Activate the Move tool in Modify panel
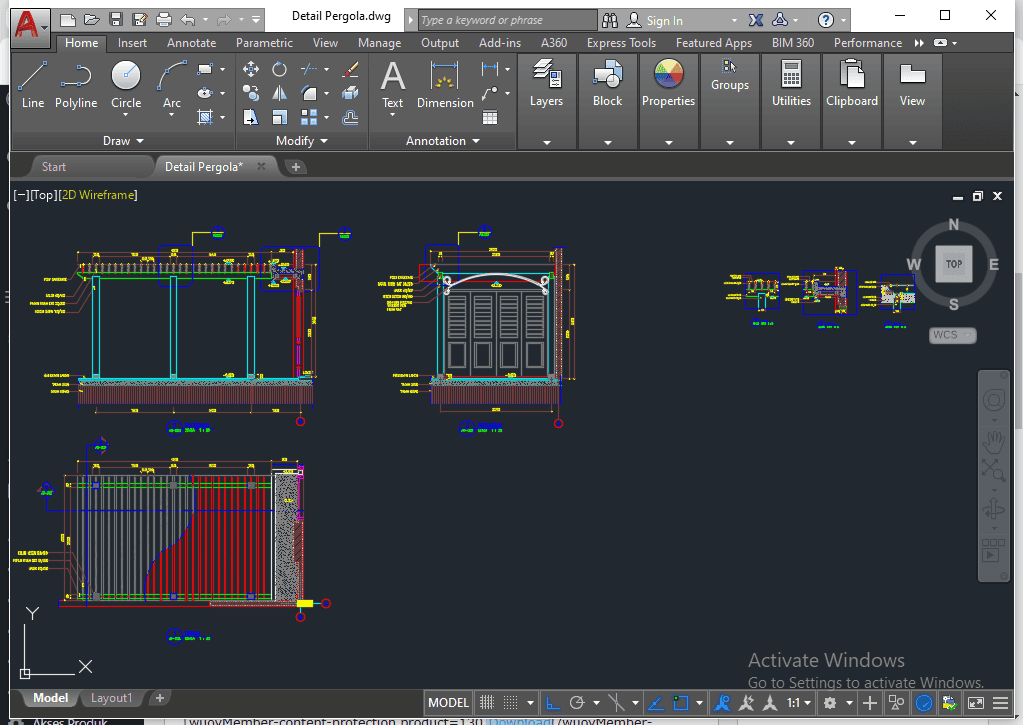The width and height of the screenshot is (1023, 725). coord(251,69)
